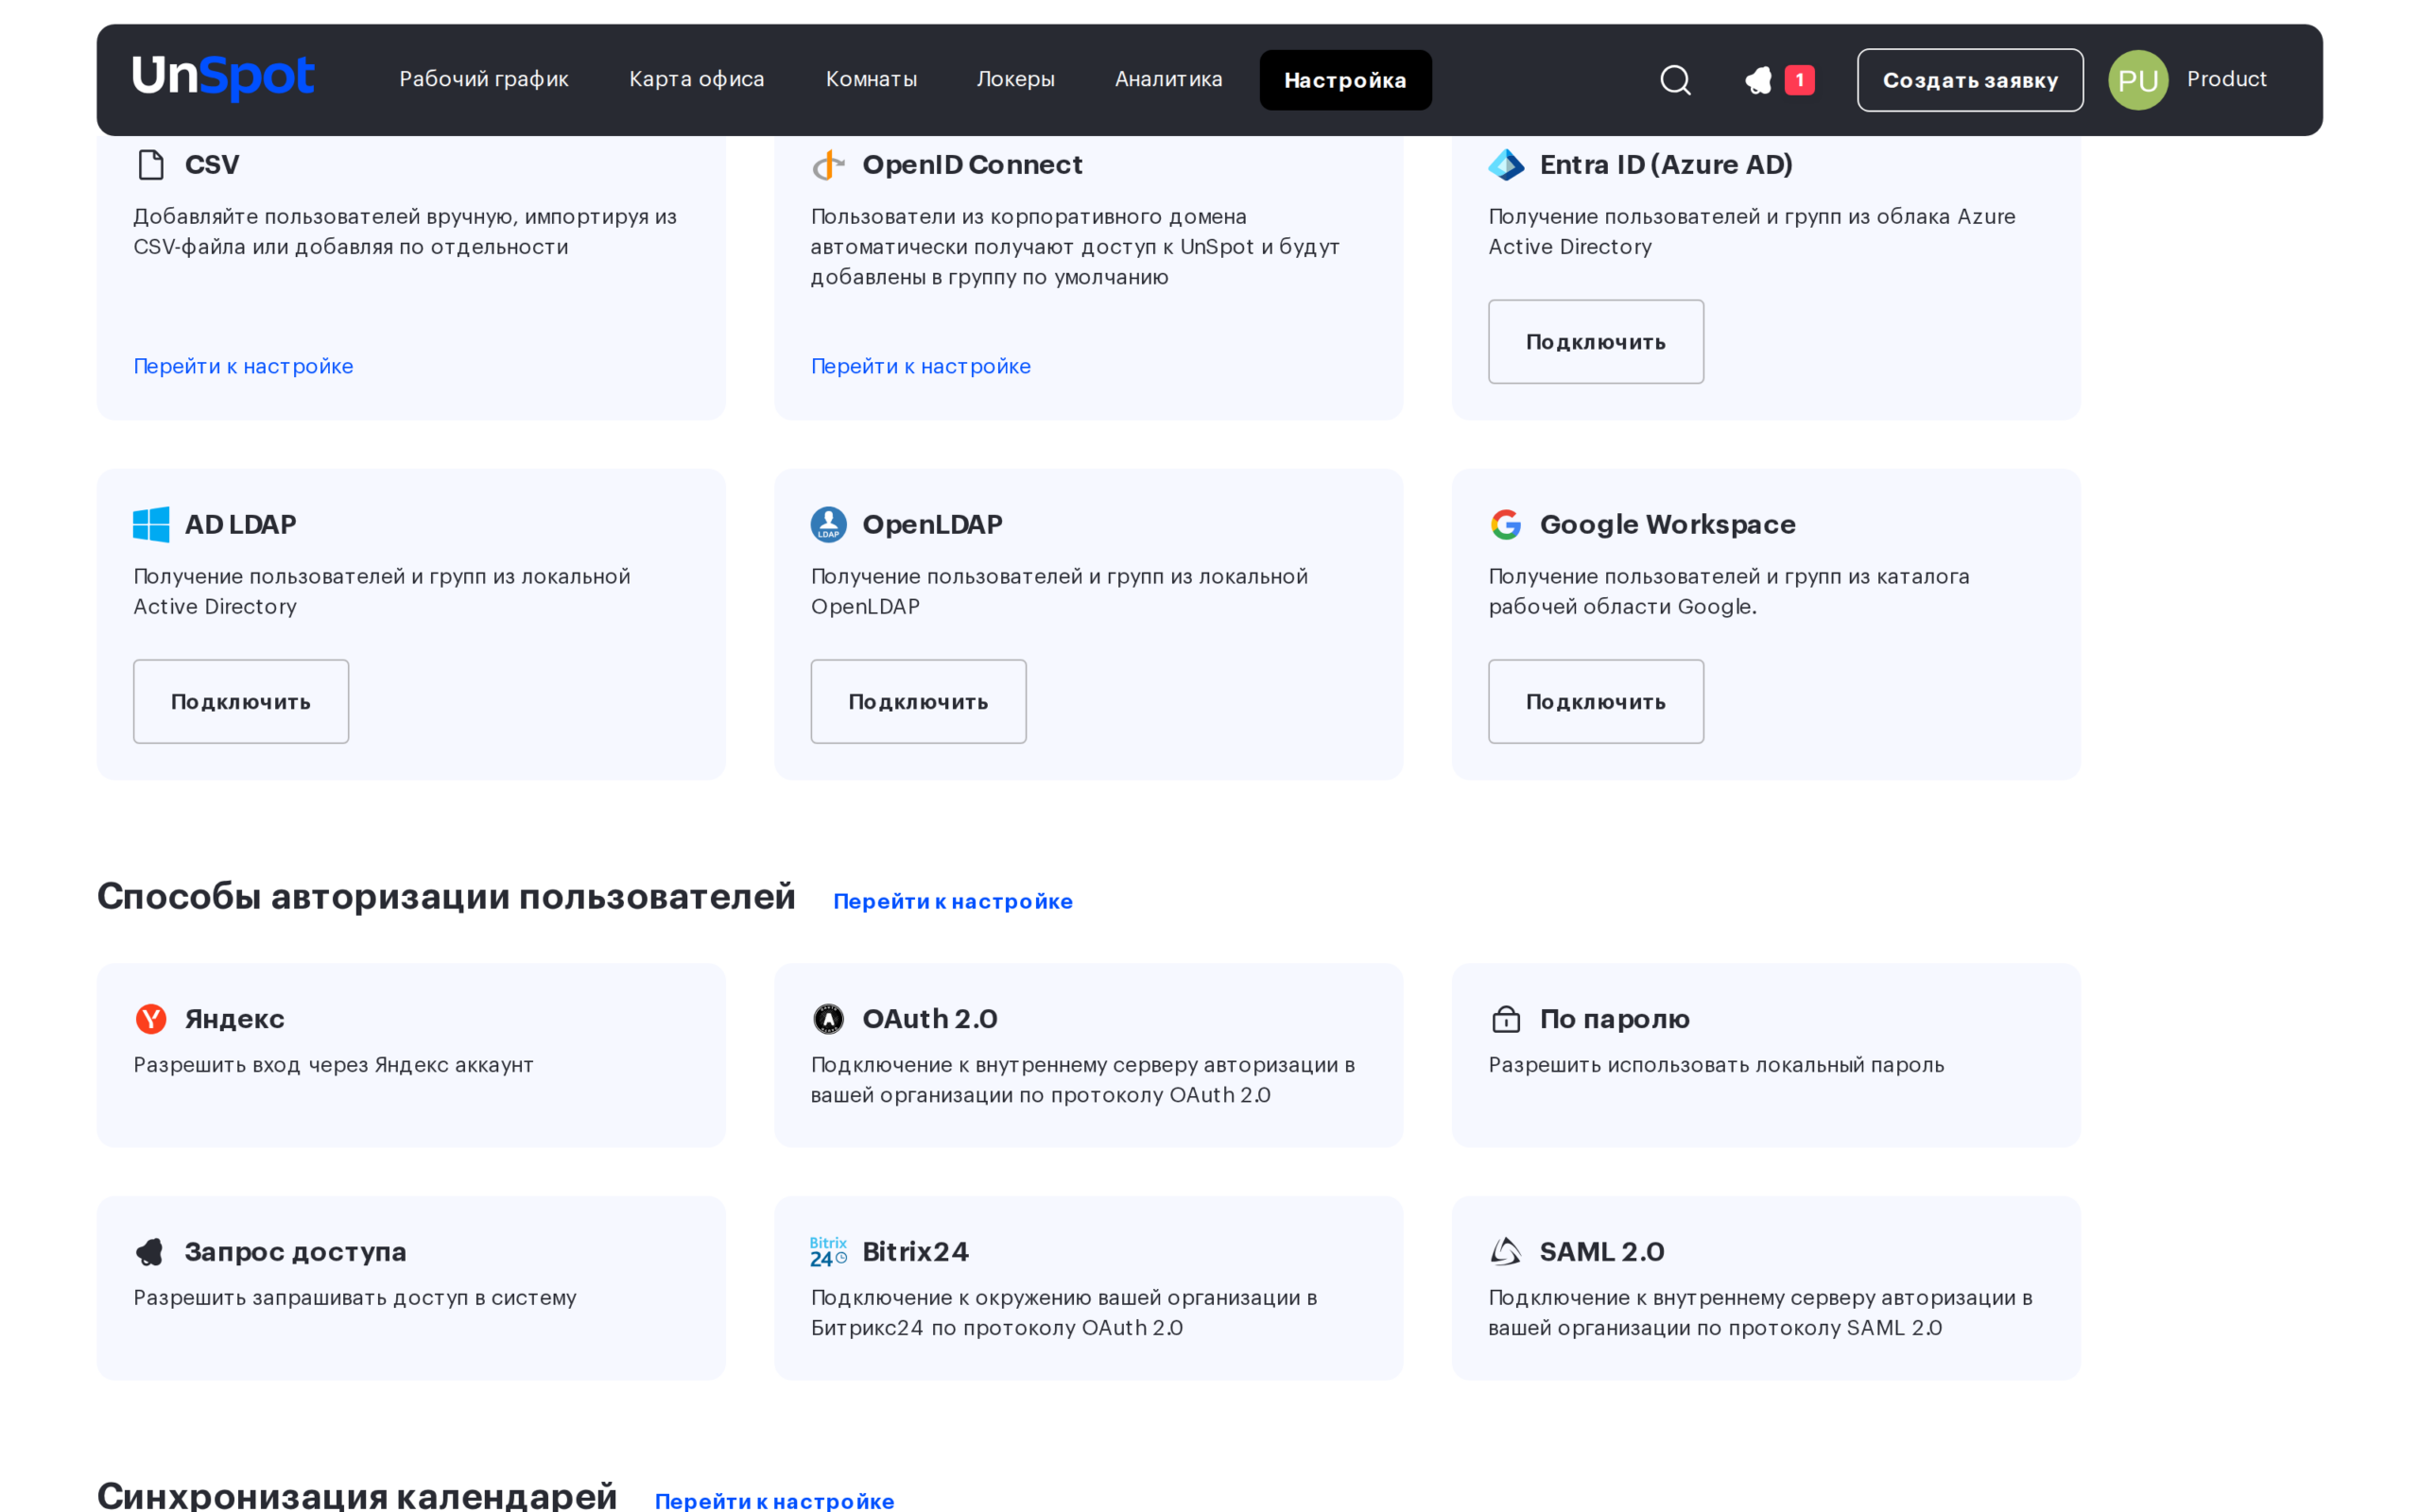Open the search magnifier icon

[1675, 80]
